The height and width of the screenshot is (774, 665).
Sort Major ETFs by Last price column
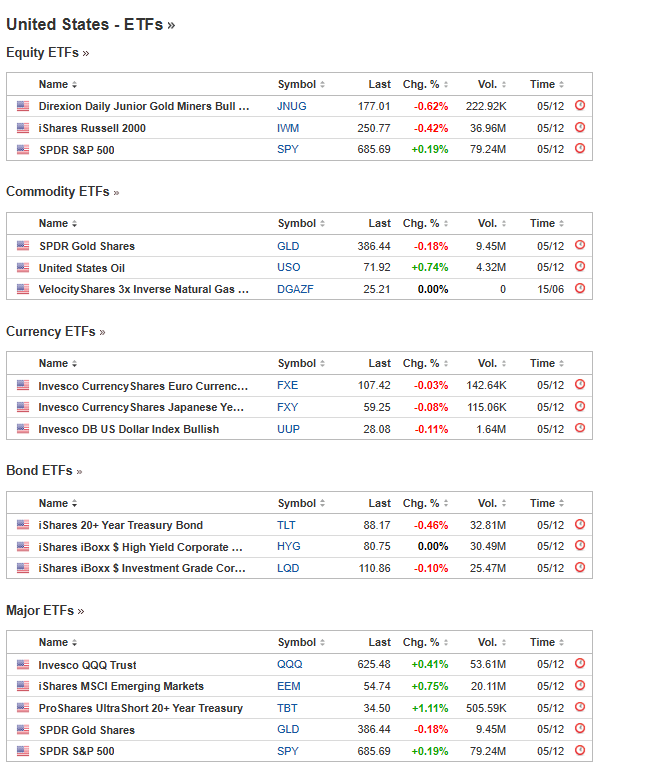[383, 643]
